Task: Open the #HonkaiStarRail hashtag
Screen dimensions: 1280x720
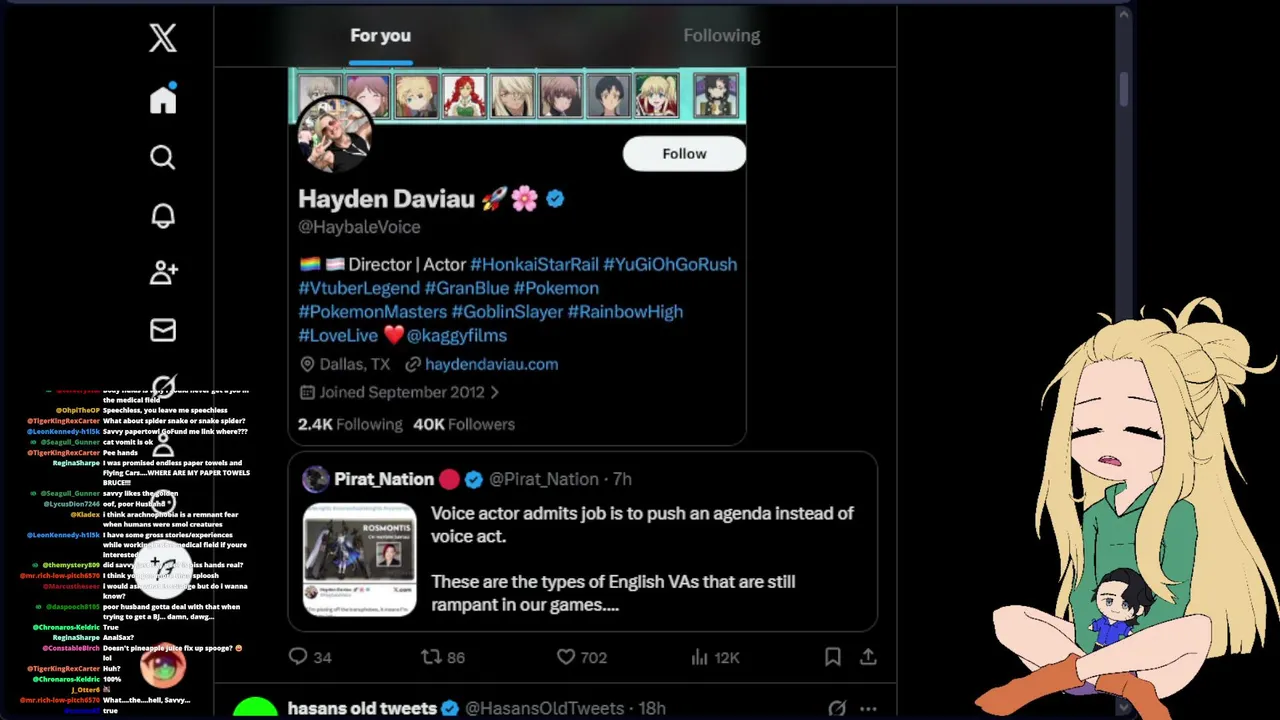Action: (x=534, y=264)
